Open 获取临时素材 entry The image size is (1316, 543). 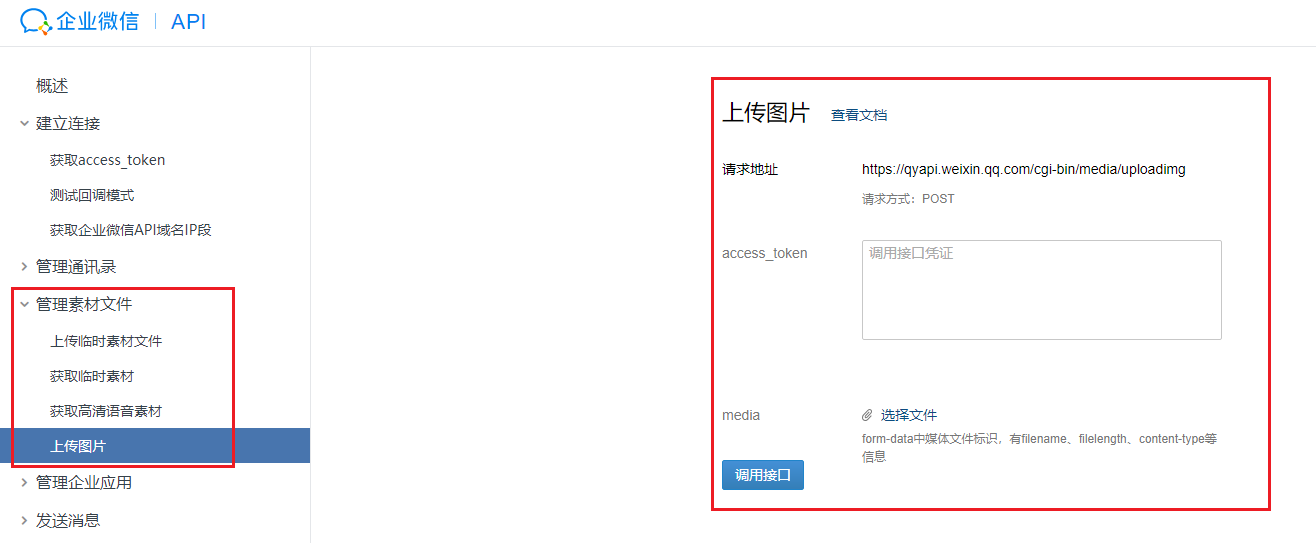[92, 376]
